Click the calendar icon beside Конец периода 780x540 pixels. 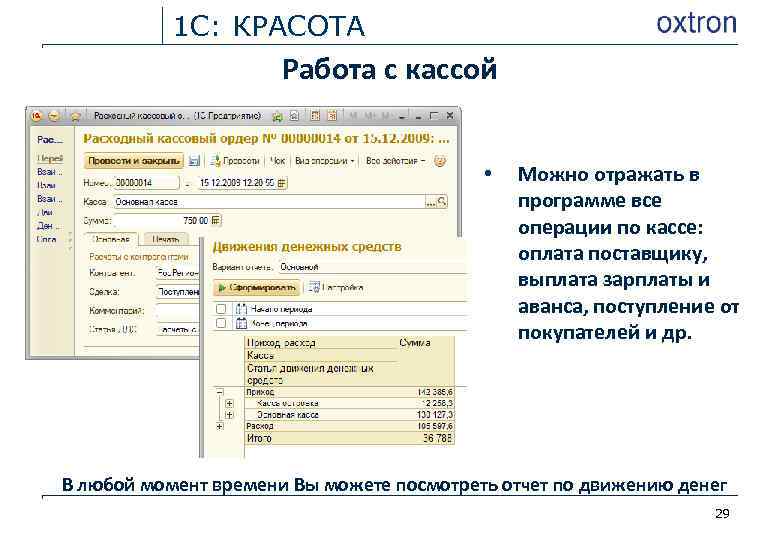tap(241, 323)
